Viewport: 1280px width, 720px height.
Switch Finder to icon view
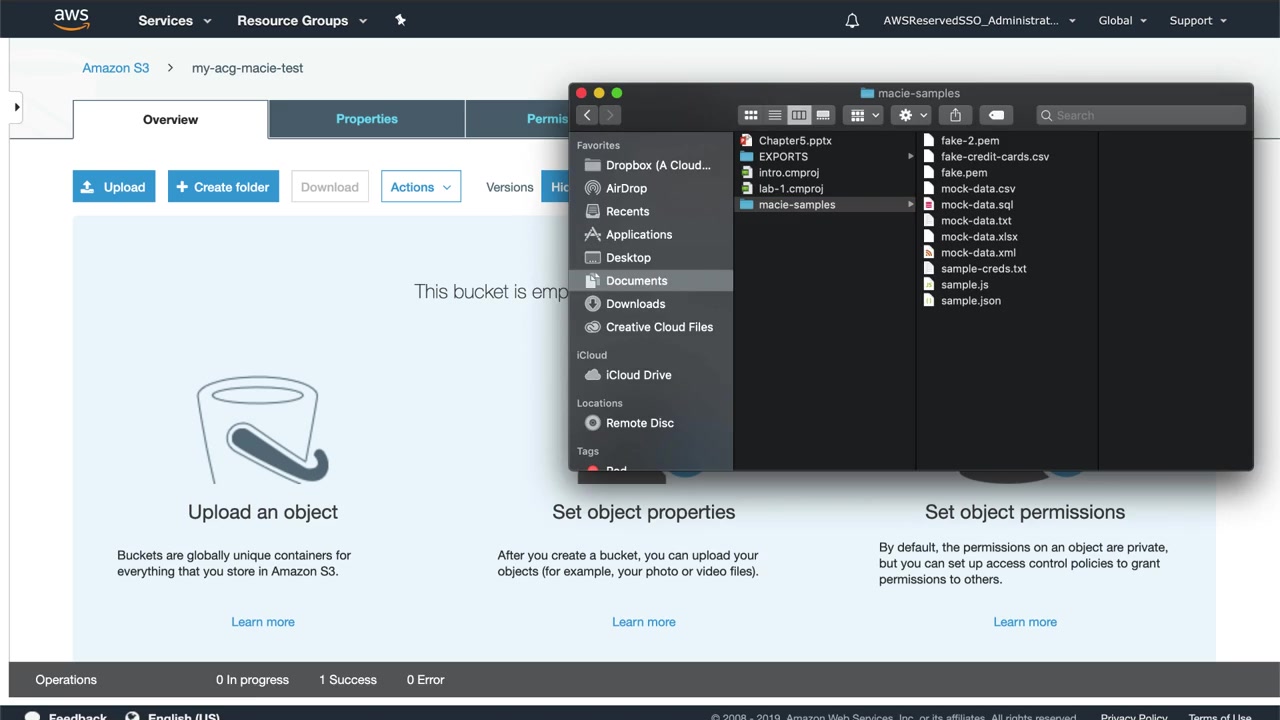pyautogui.click(x=751, y=115)
